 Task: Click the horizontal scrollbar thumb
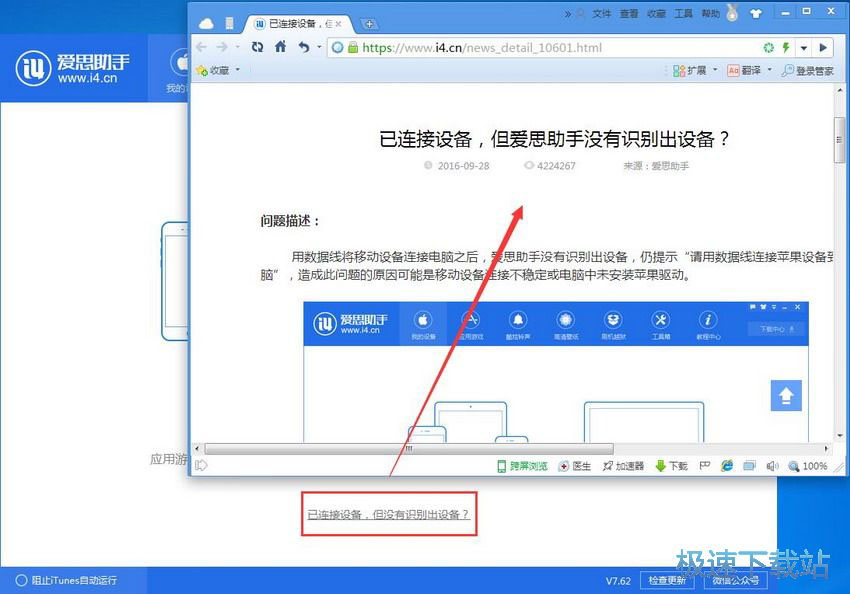pyautogui.click(x=409, y=449)
